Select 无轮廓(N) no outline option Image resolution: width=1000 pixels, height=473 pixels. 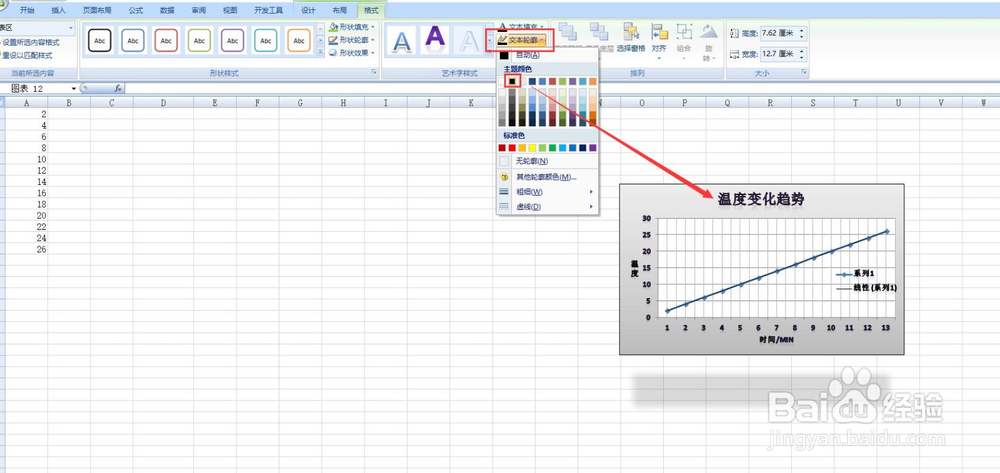[547, 161]
